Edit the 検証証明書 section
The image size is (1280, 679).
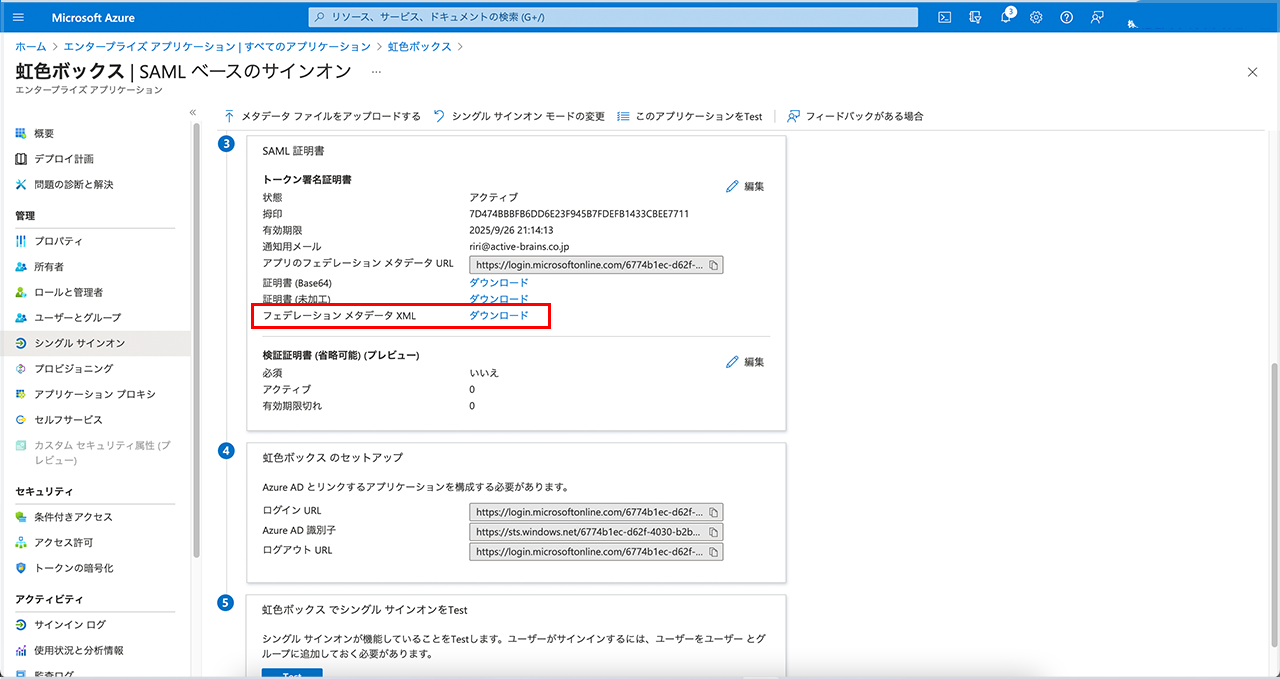point(745,362)
